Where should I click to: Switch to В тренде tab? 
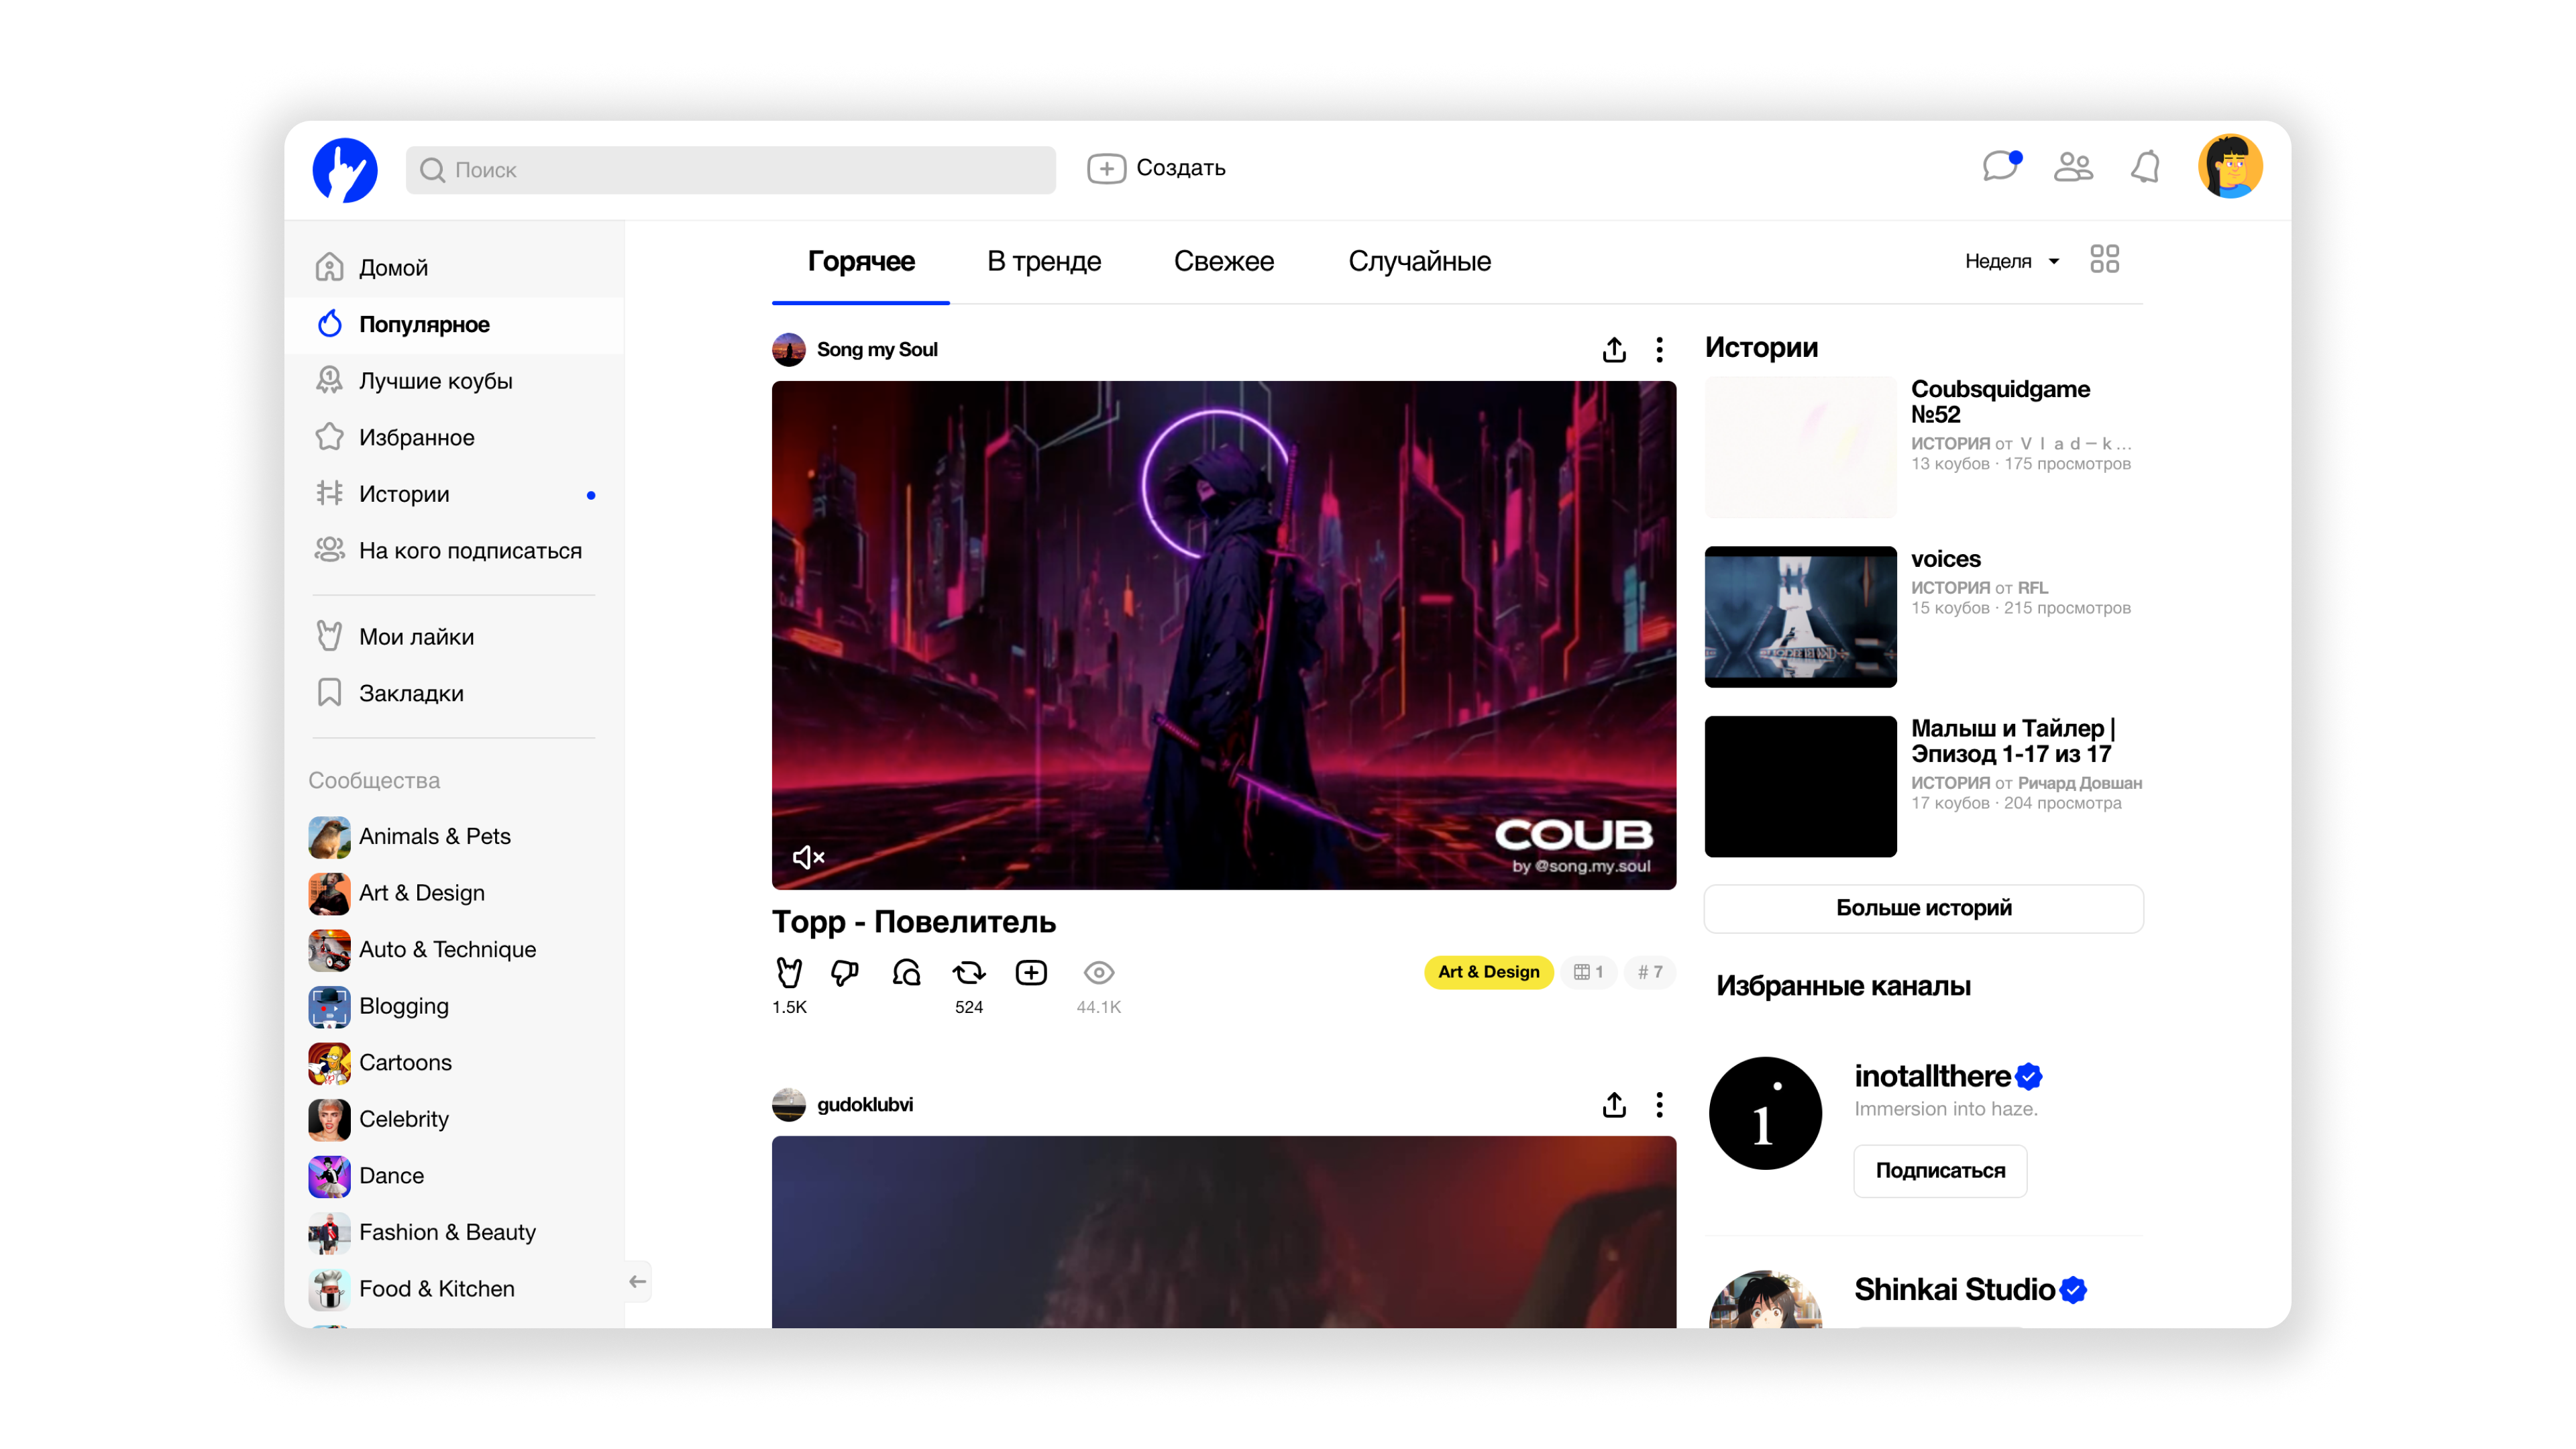tap(1044, 261)
